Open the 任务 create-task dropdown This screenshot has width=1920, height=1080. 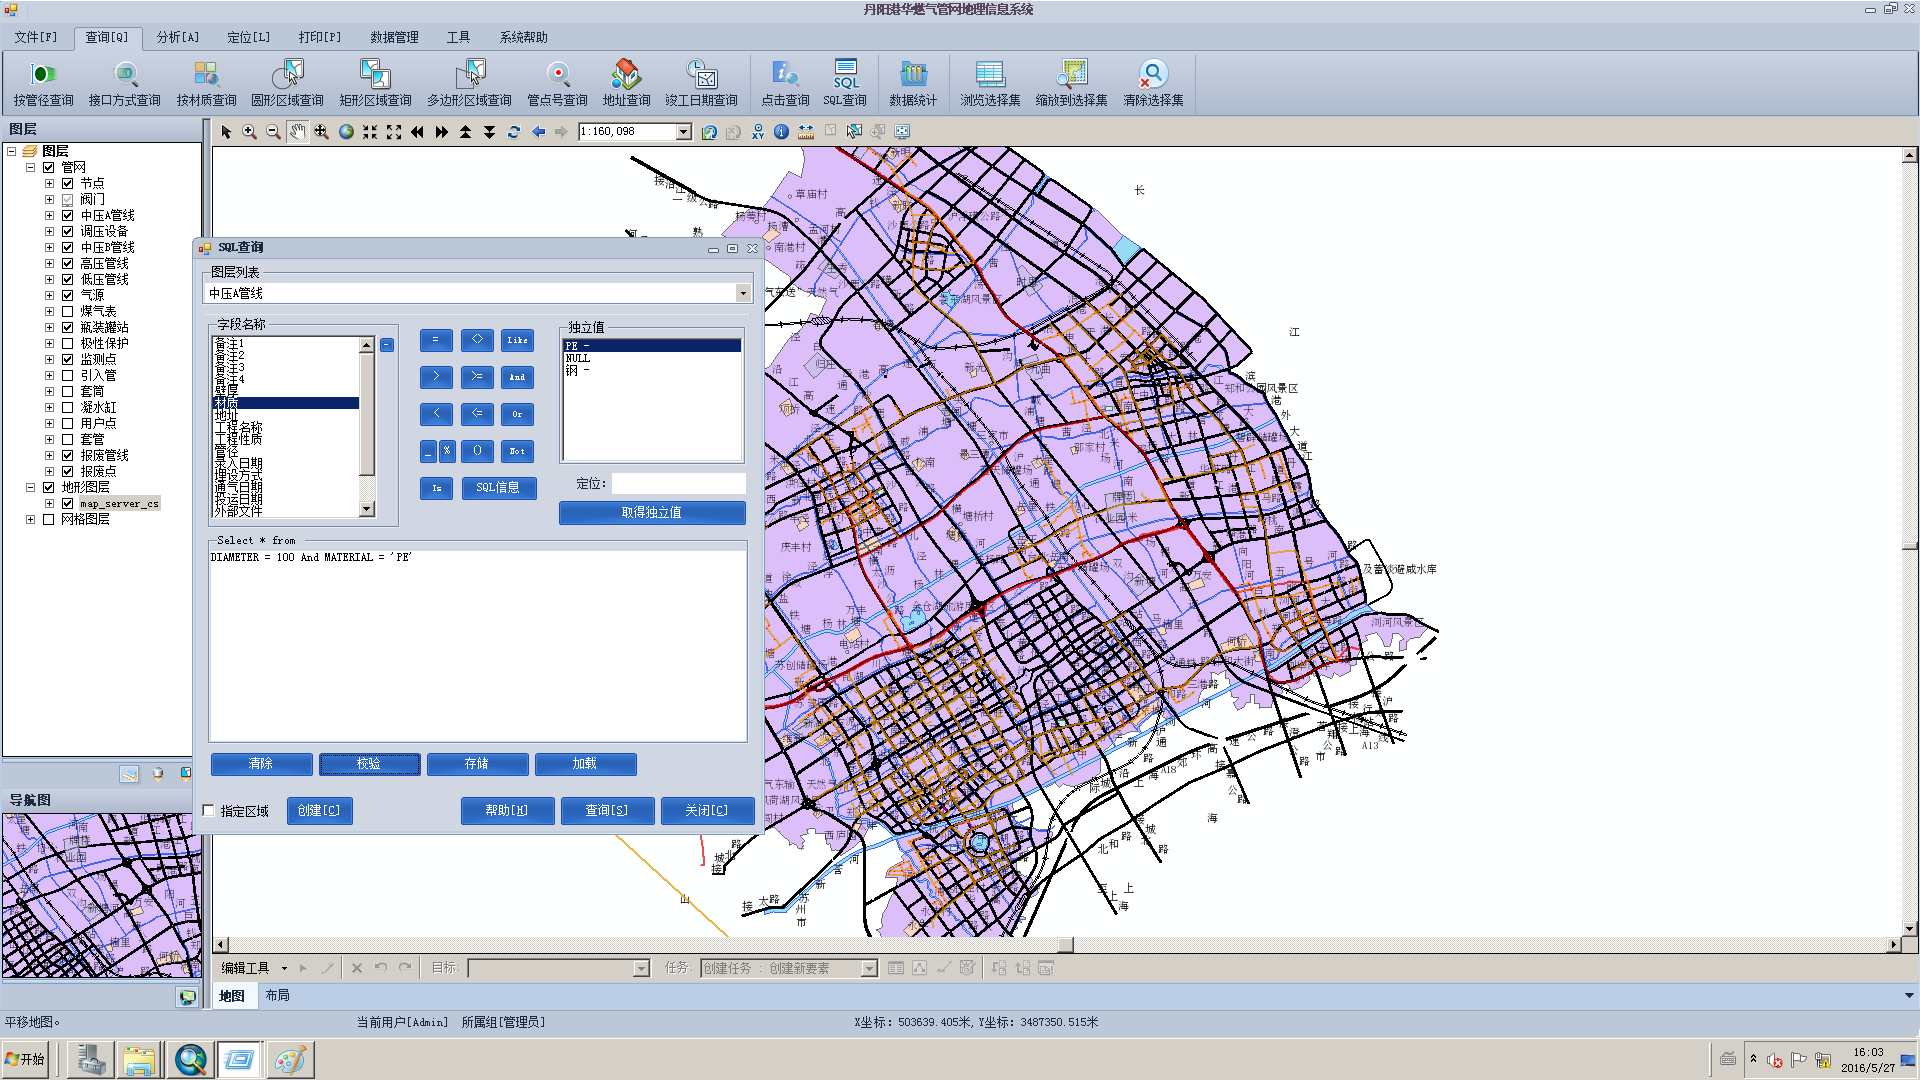point(869,969)
